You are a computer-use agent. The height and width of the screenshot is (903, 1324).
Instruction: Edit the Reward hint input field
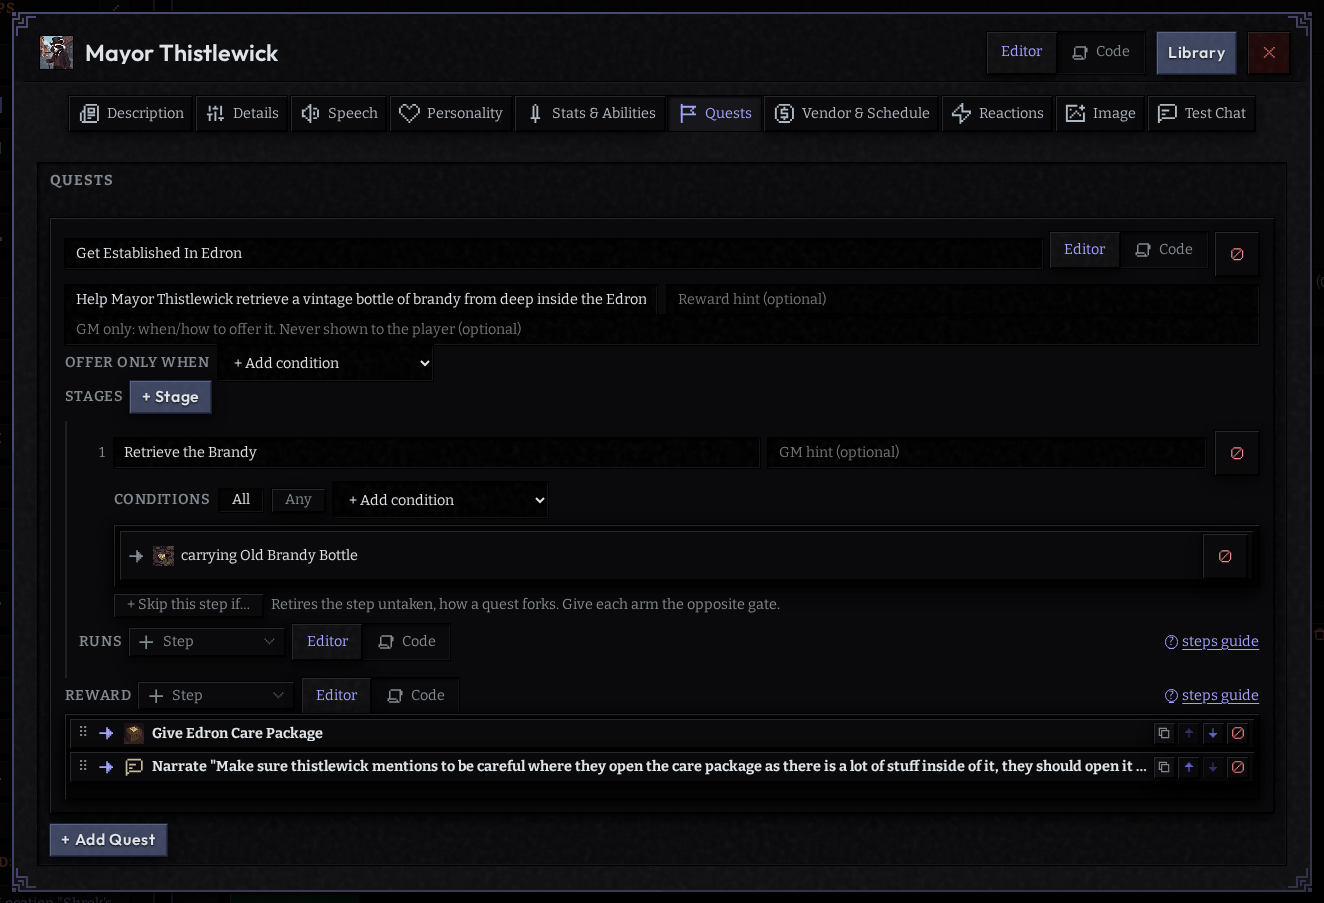(961, 299)
